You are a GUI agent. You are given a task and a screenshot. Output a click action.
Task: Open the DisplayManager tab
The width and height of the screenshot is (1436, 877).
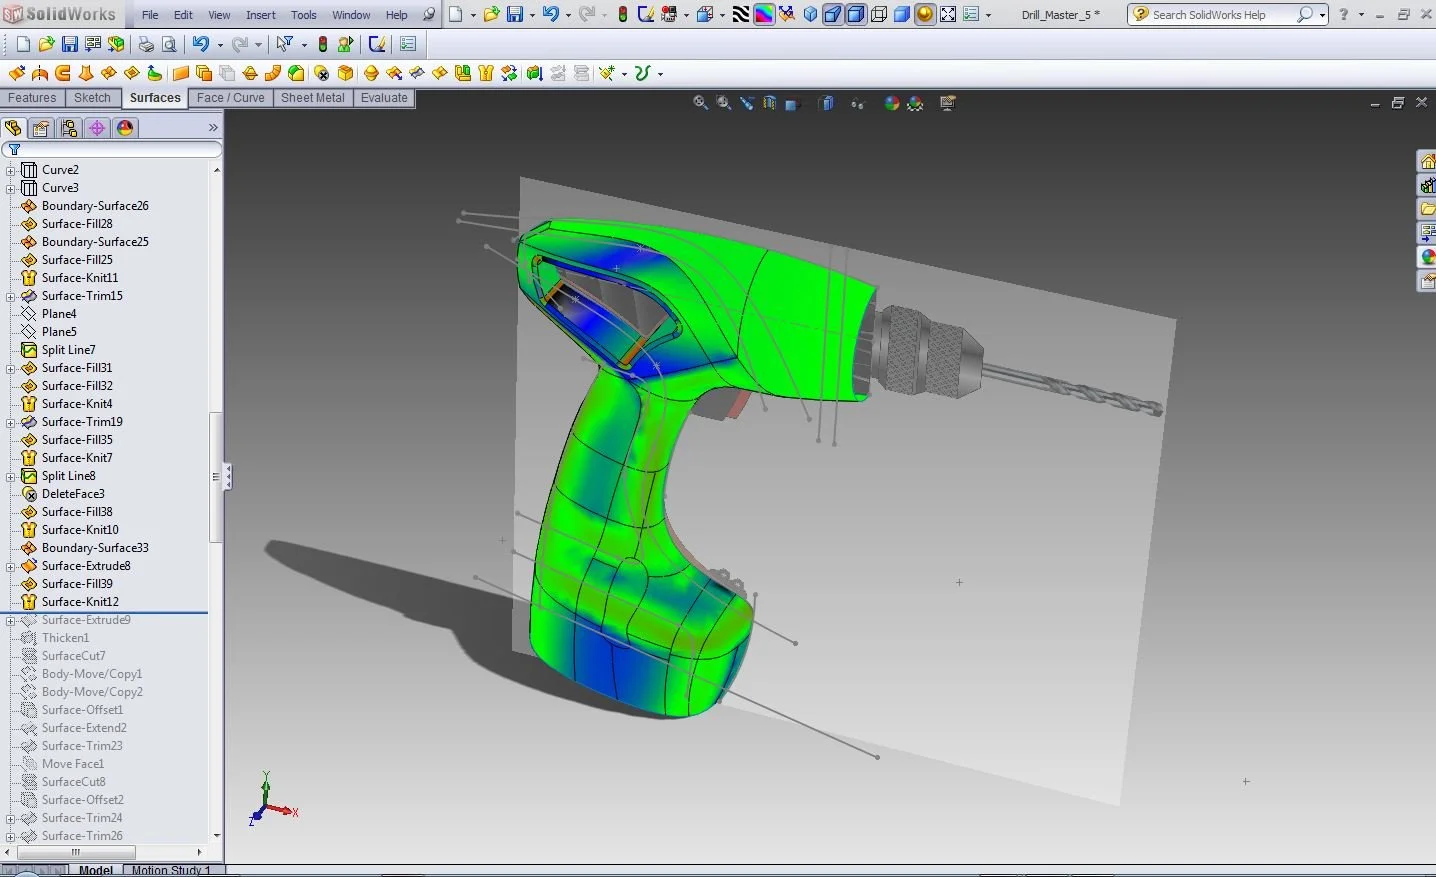click(125, 128)
